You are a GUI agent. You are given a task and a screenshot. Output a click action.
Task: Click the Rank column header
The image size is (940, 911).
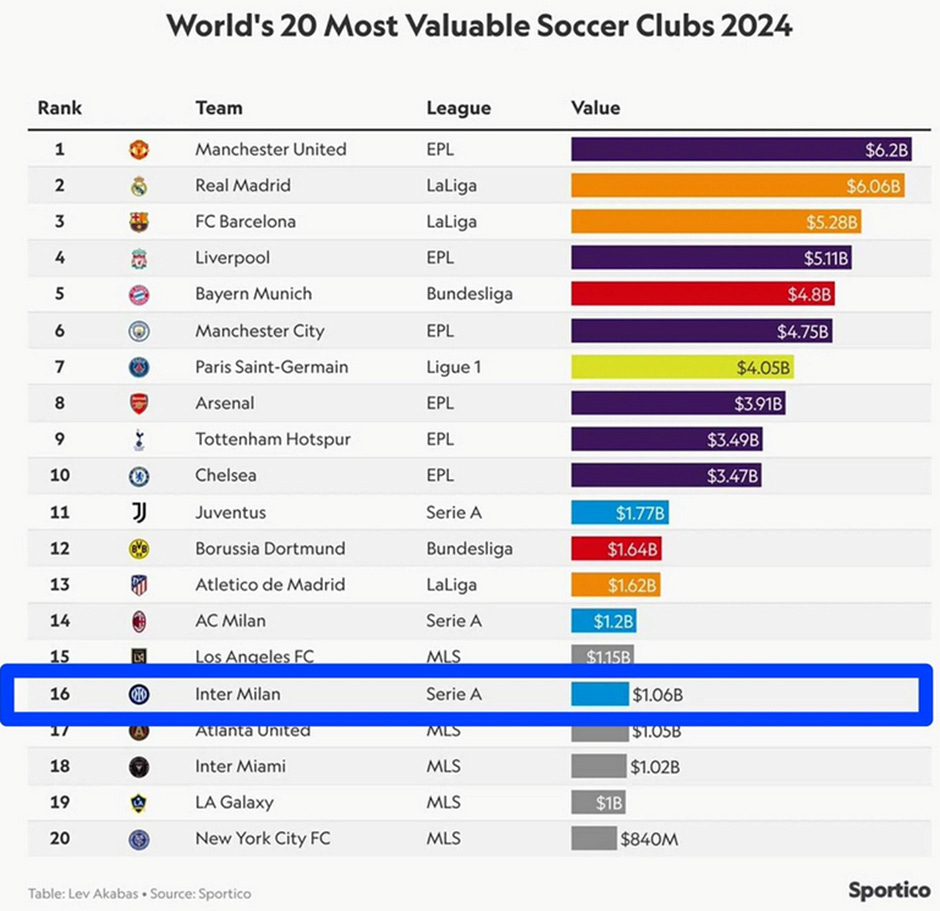pyautogui.click(x=59, y=108)
